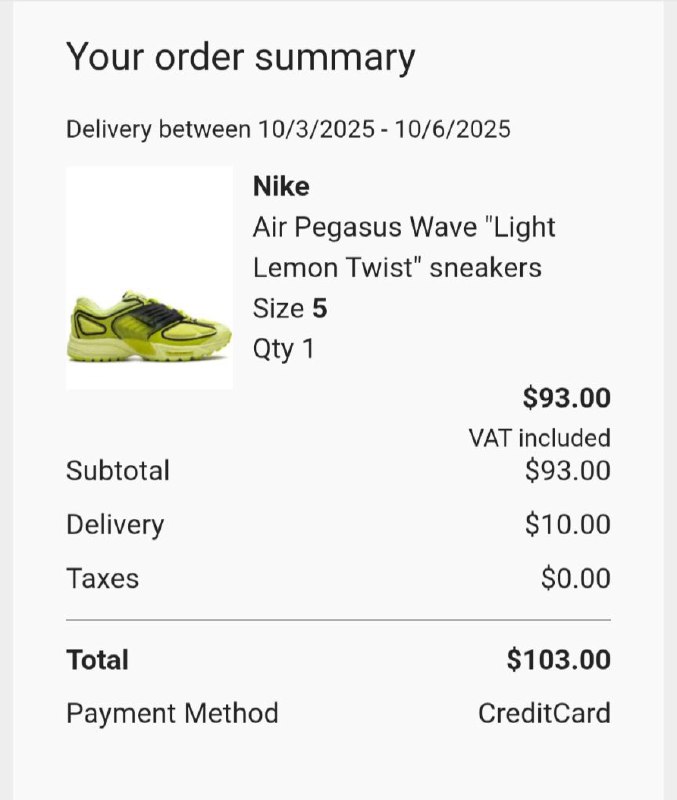The height and width of the screenshot is (800, 677).
Task: Open the Nike brand name link
Action: coord(281,187)
